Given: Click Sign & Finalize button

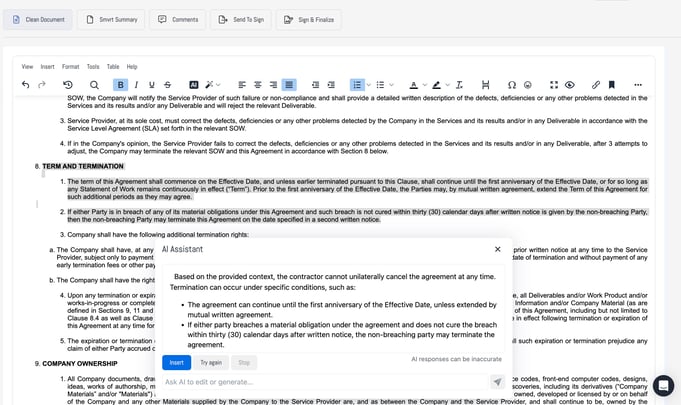Looking at the screenshot, I should [x=309, y=20].
